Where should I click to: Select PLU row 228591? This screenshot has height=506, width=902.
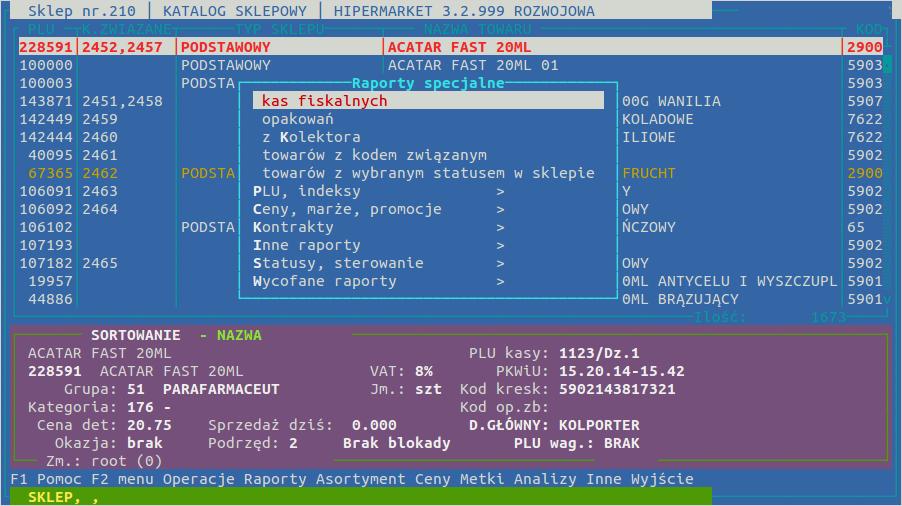pyautogui.click(x=451, y=47)
